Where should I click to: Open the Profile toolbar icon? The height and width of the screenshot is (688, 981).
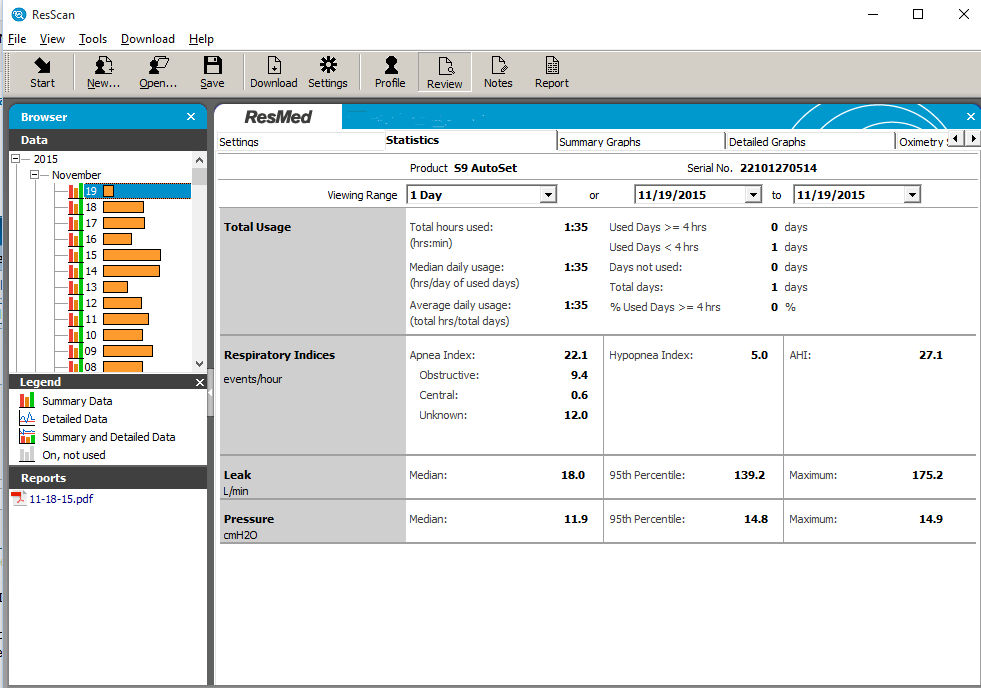(390, 73)
